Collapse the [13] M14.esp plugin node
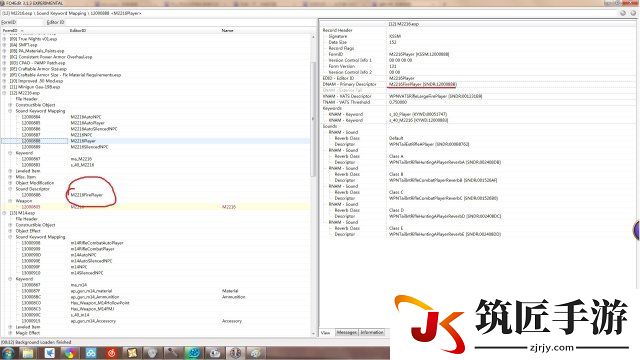The width and height of the screenshot is (640, 360). 4,213
